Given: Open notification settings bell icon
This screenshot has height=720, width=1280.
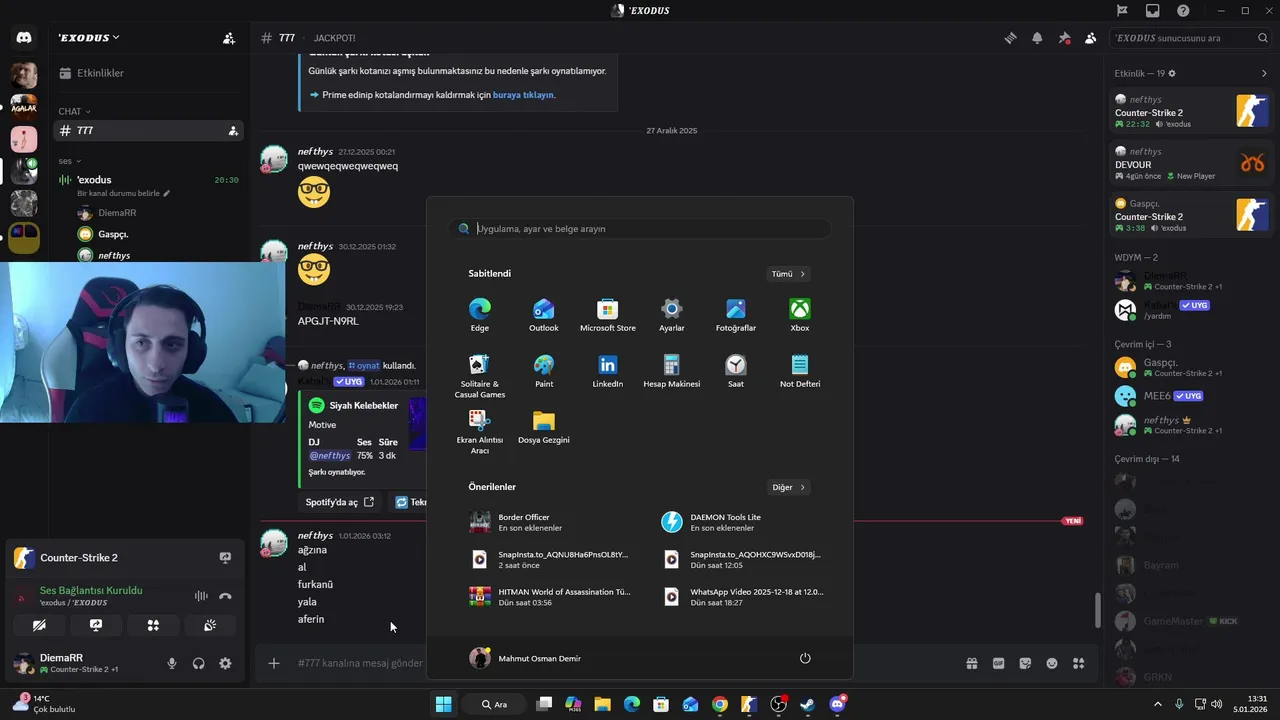Looking at the screenshot, I should 1037,38.
